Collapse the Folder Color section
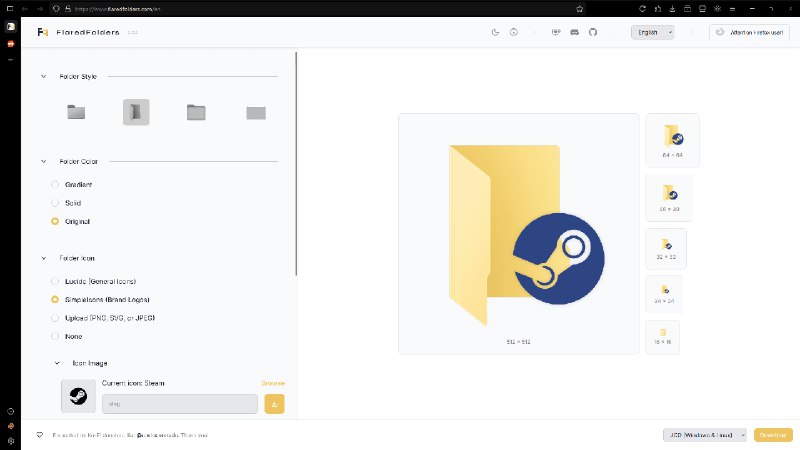 tap(43, 161)
